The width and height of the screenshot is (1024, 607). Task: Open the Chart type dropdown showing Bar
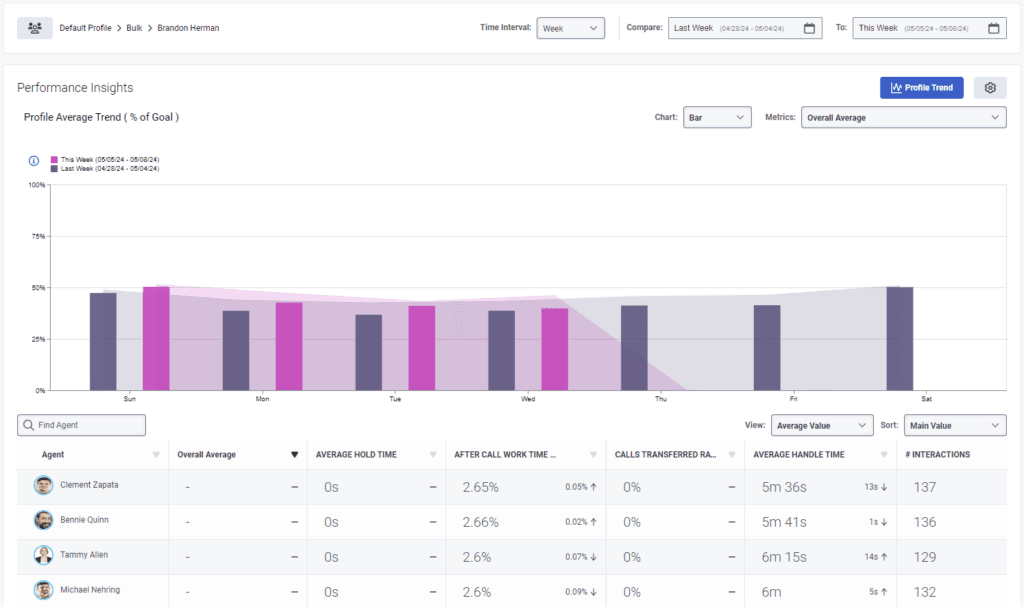tap(717, 117)
